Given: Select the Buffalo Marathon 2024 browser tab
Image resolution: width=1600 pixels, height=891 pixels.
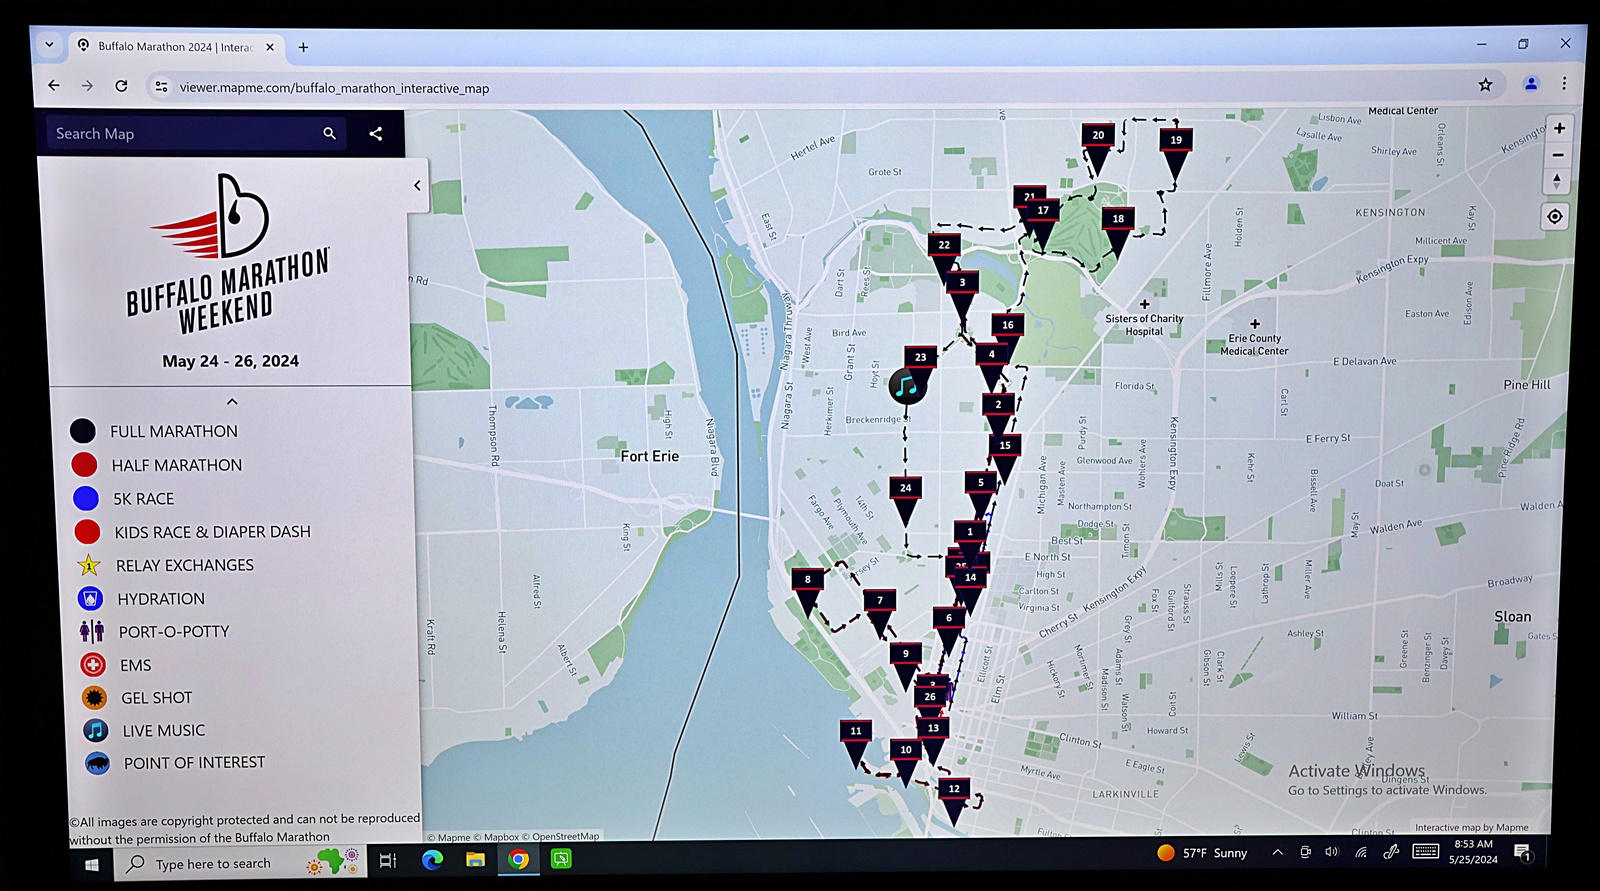Looking at the screenshot, I should pyautogui.click(x=176, y=47).
